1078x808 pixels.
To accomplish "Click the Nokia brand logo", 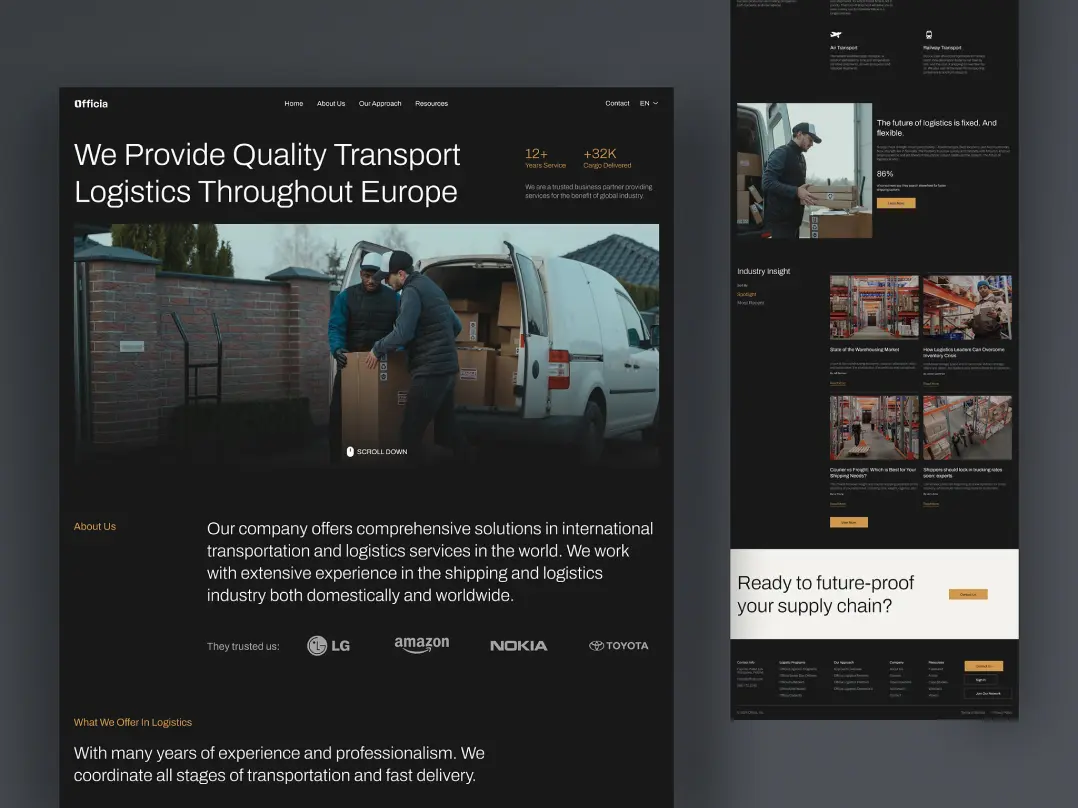I will pyautogui.click(x=518, y=646).
